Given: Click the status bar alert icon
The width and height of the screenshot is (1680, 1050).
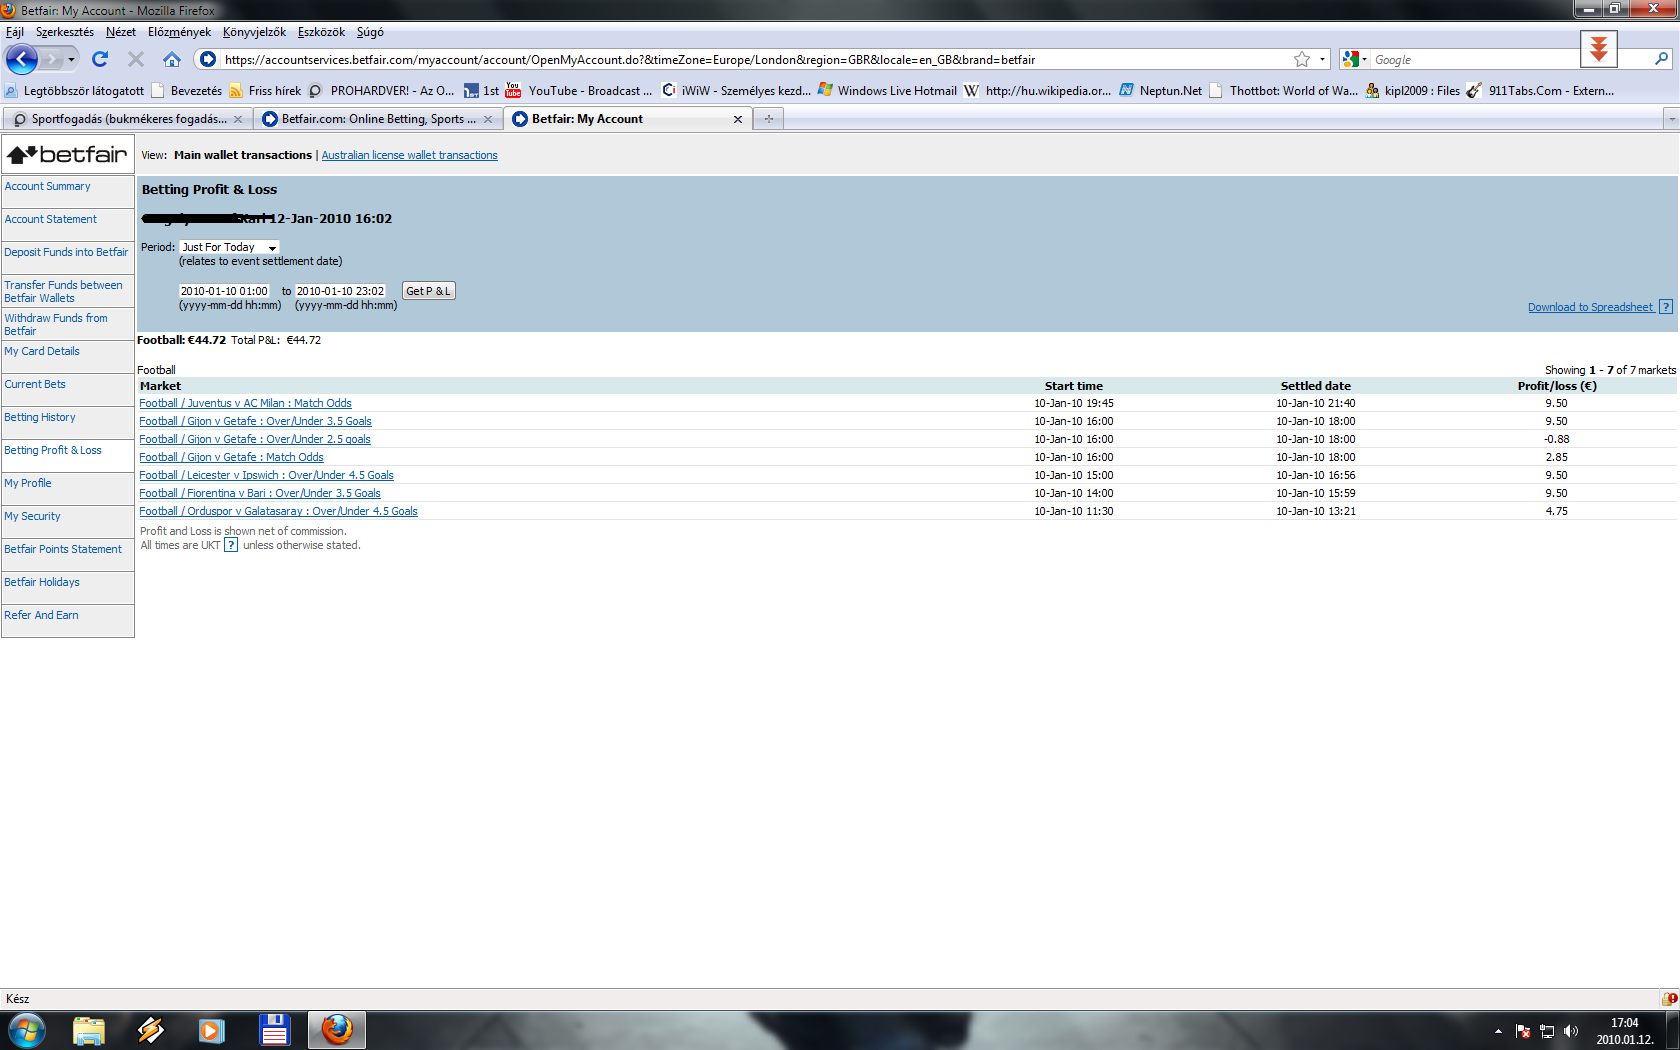Looking at the screenshot, I should (1669, 998).
